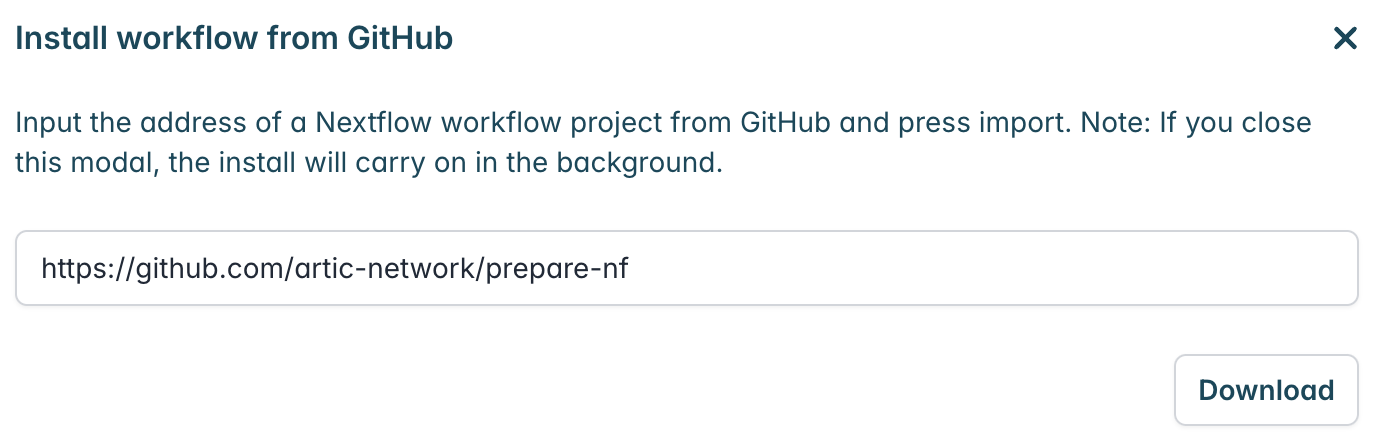The image size is (1381, 440).
Task: Click the empty area of the URL field
Action: coord(990,268)
